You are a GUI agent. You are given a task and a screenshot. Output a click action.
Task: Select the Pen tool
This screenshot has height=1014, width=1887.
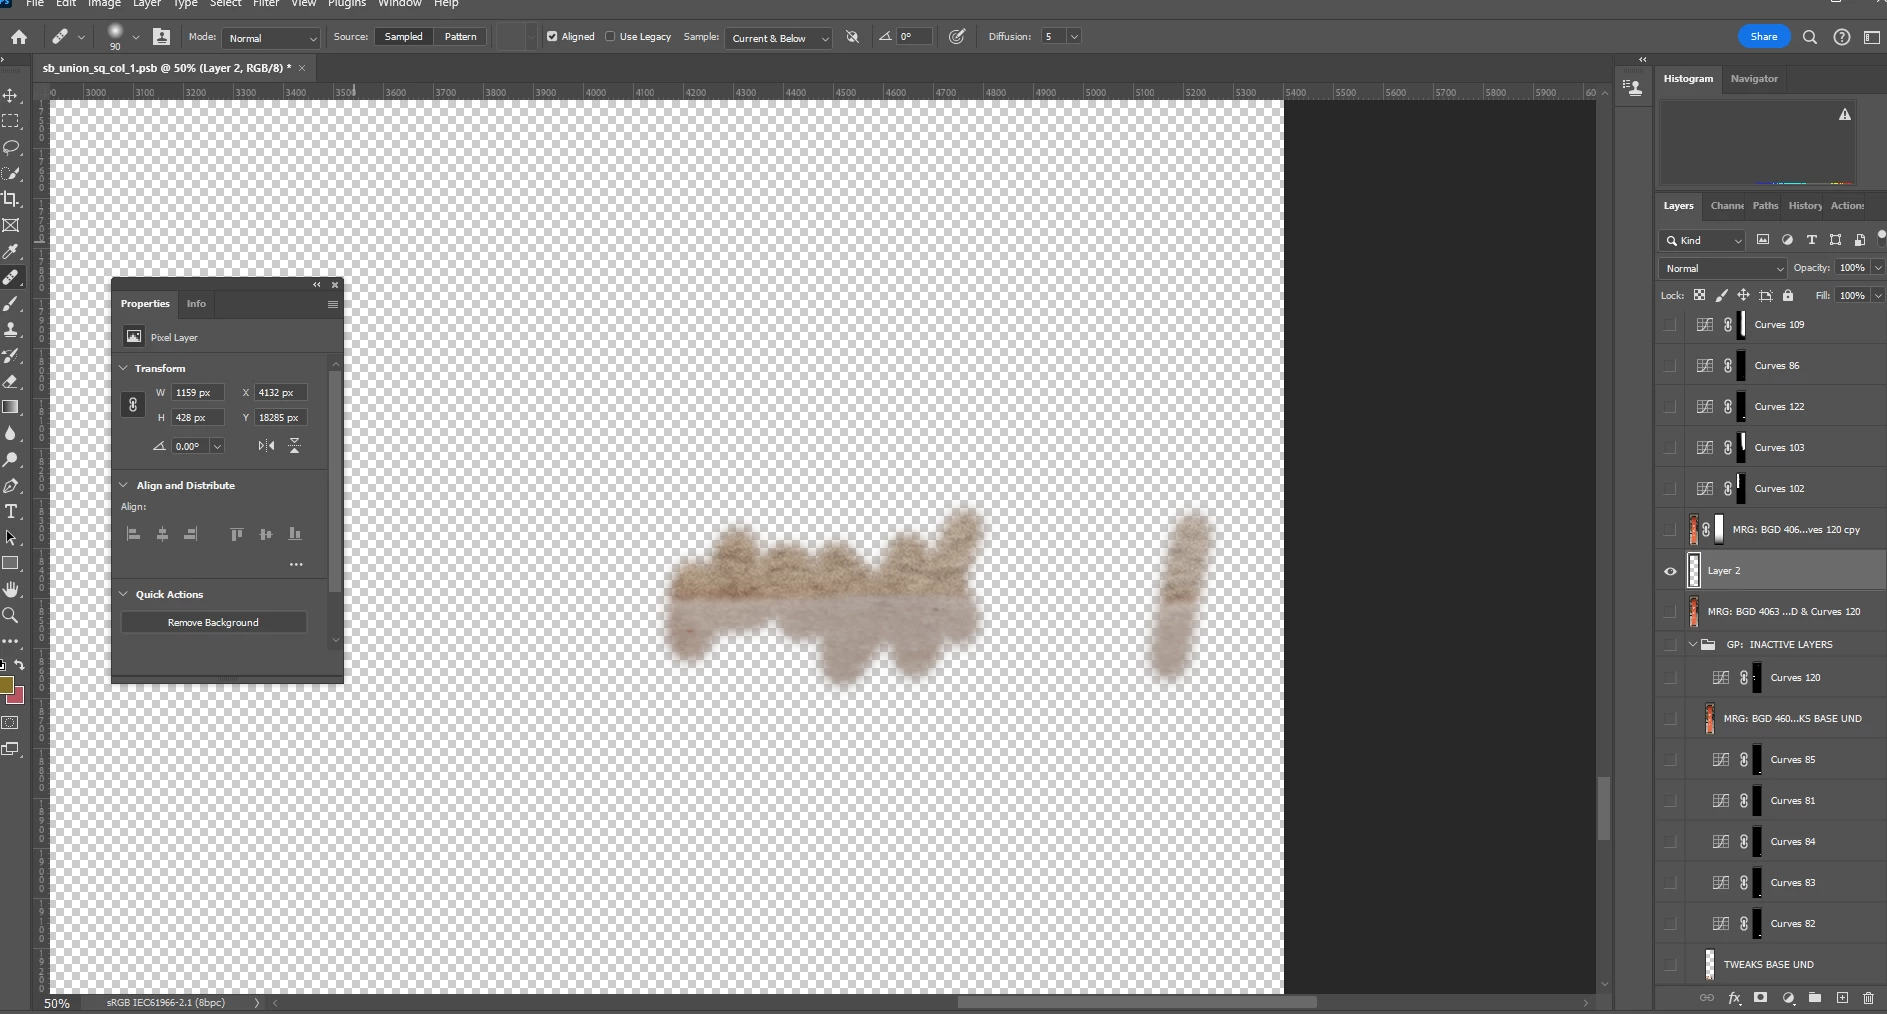(11, 485)
